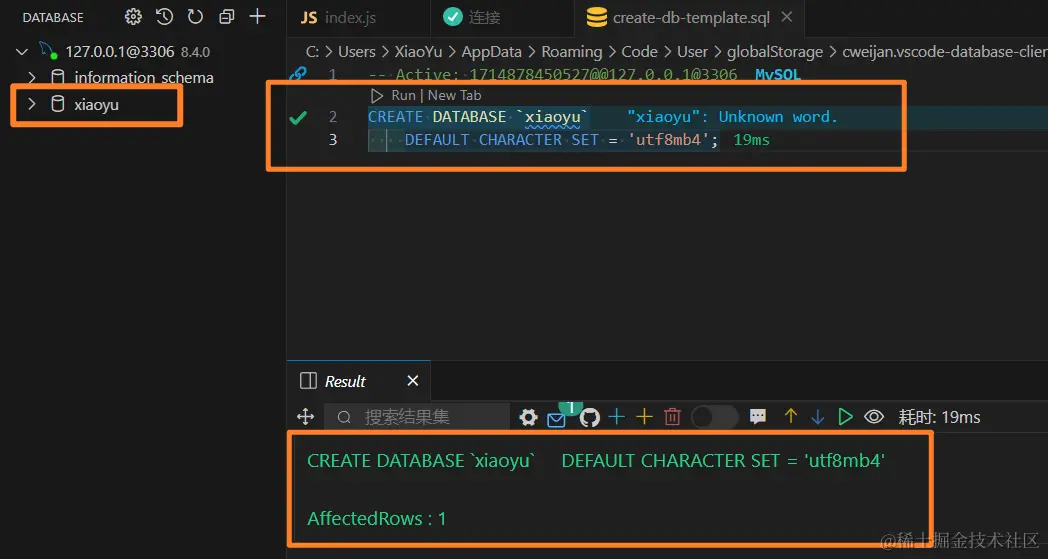Screen dimensions: 1048x559
Task: Click the yellow plus icon in results
Action: coord(644,417)
